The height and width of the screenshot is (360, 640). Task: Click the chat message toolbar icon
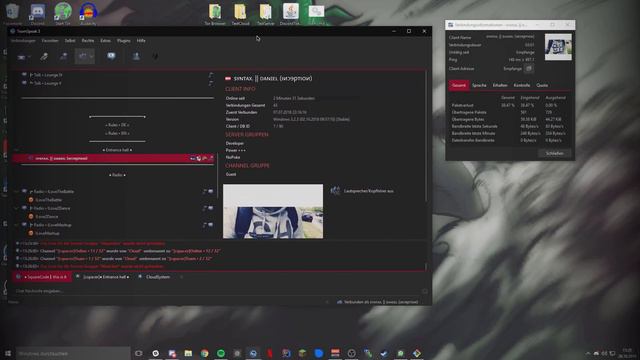[111, 56]
